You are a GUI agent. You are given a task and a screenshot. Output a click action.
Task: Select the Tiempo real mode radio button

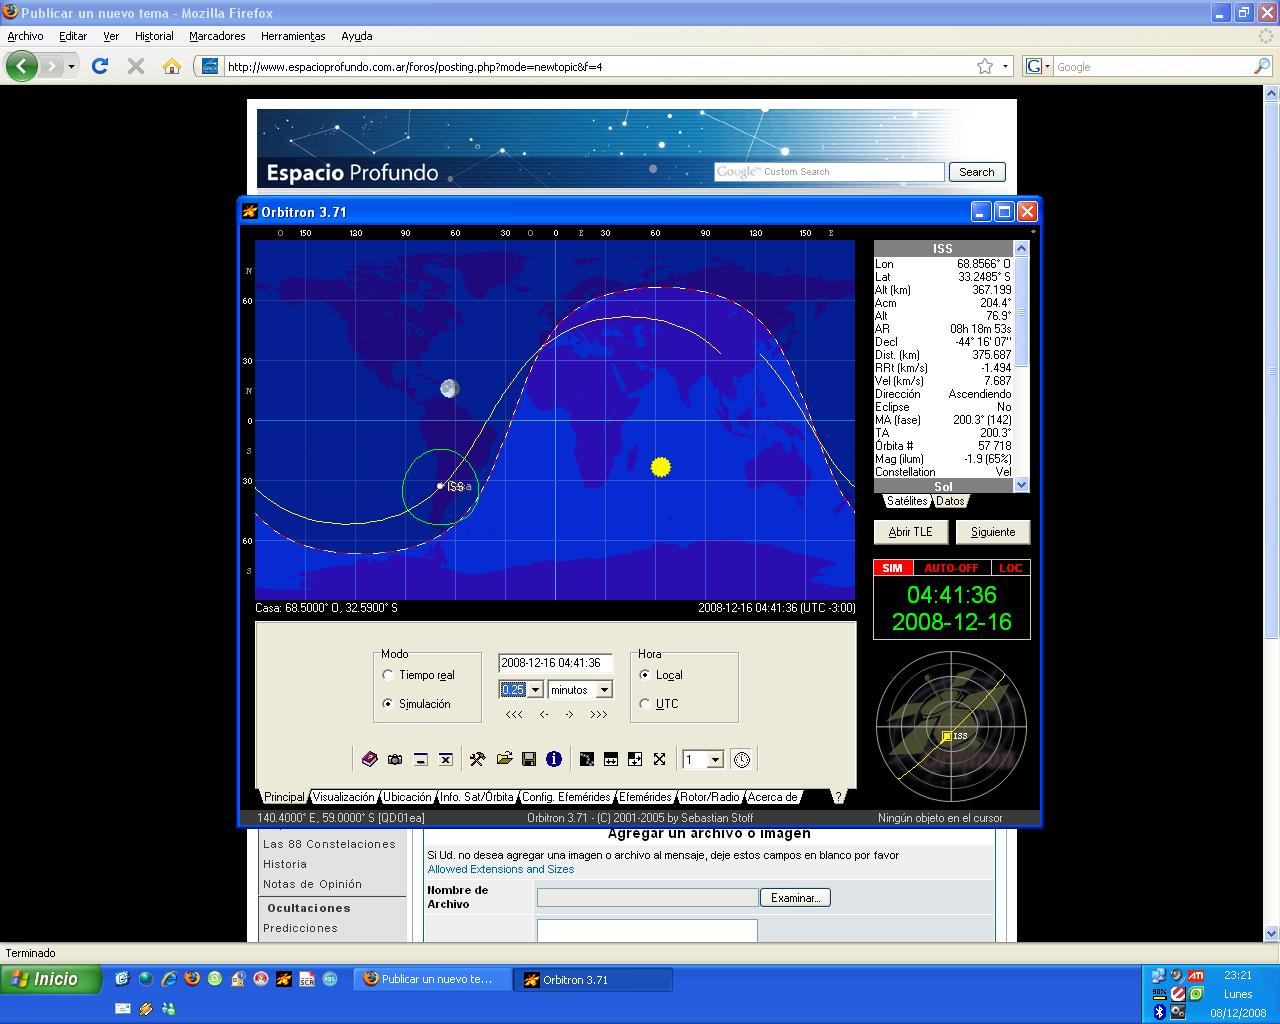coord(388,675)
